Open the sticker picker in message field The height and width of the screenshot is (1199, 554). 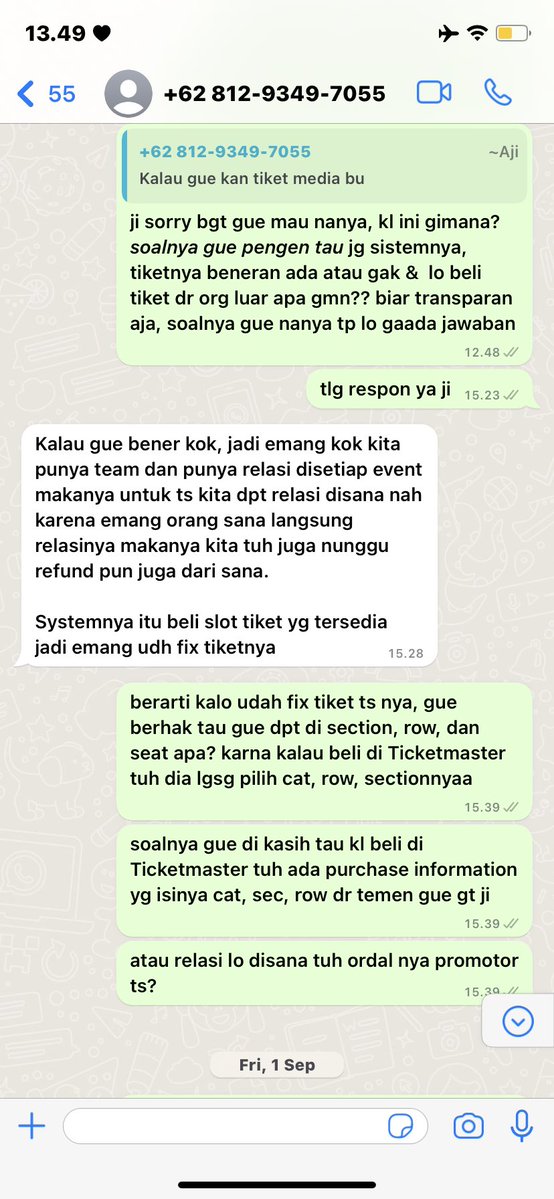pos(401,1126)
